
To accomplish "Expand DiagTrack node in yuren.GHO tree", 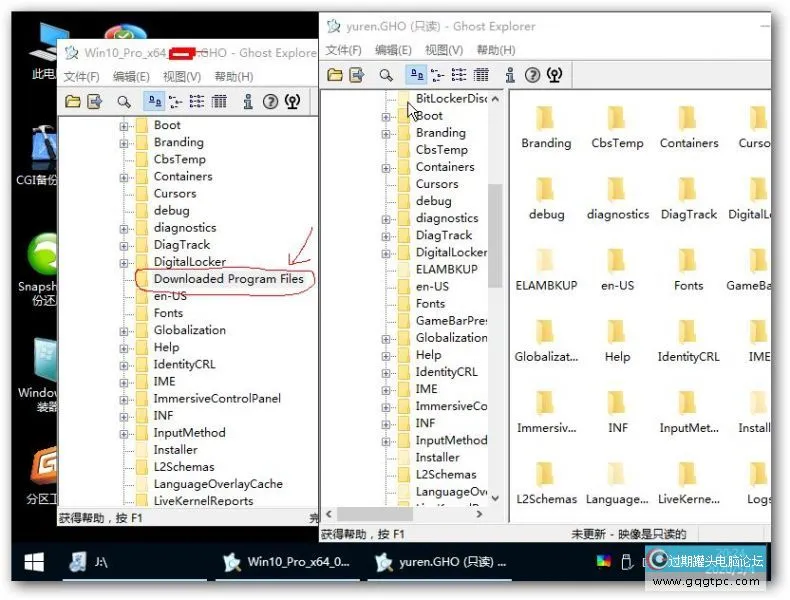I will point(386,236).
